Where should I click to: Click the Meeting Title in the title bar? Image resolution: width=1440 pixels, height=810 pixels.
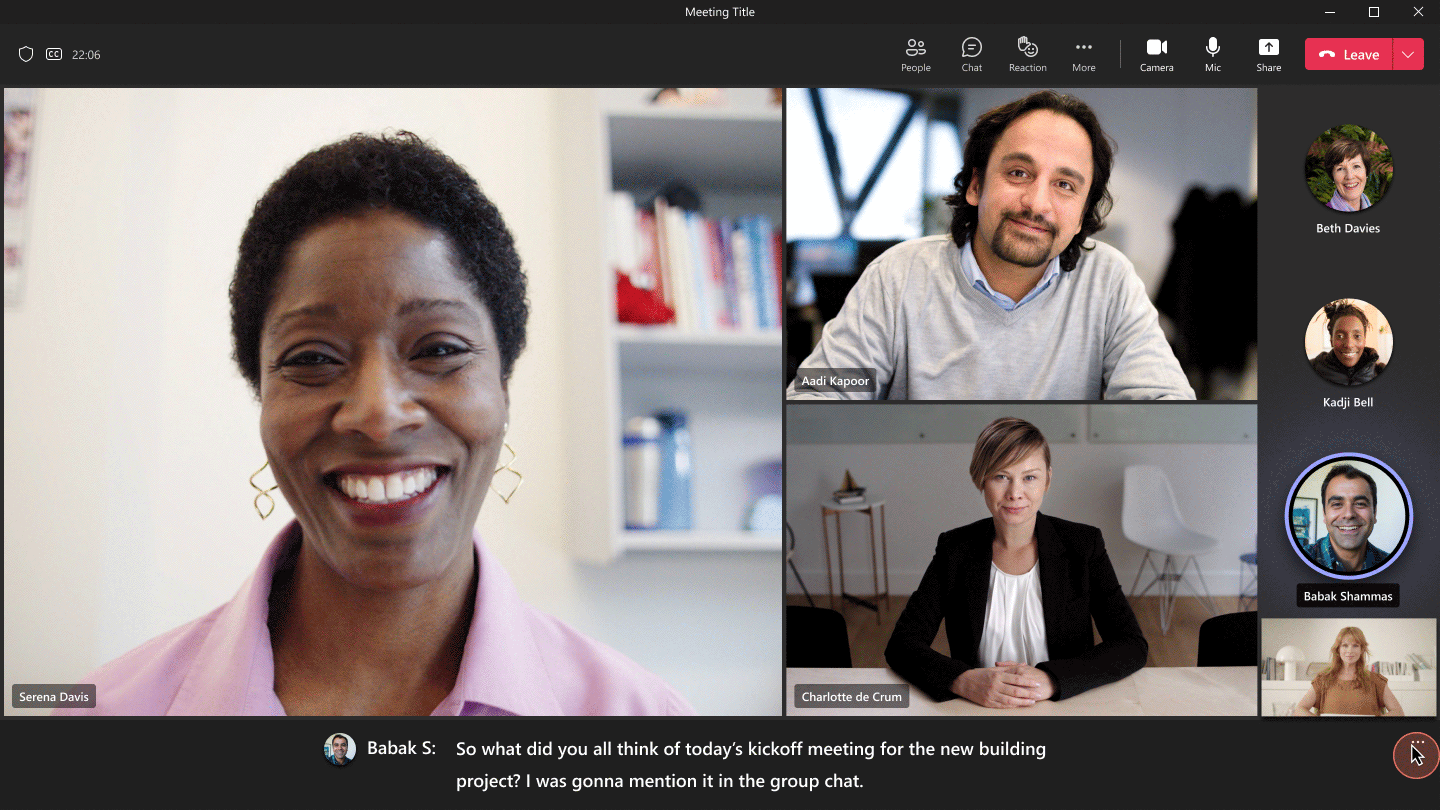[x=719, y=11]
